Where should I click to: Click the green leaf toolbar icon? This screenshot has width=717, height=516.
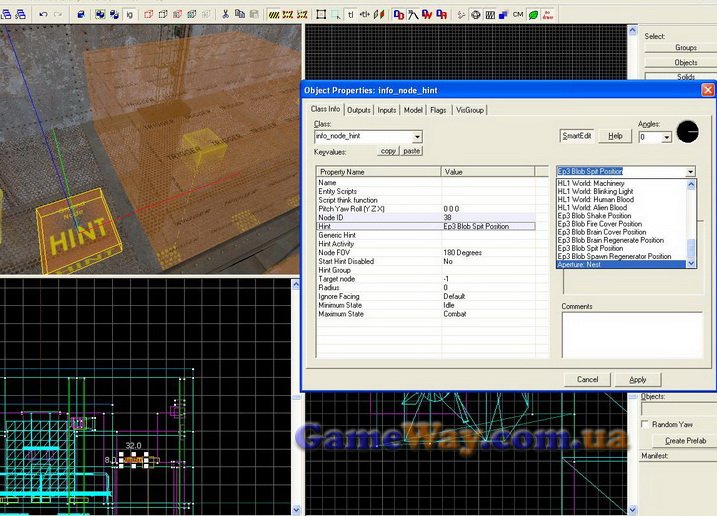point(534,15)
